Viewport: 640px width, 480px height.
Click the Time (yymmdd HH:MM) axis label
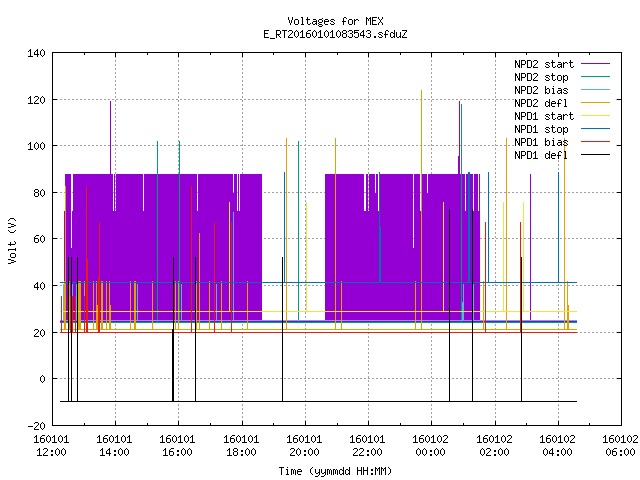point(335,471)
